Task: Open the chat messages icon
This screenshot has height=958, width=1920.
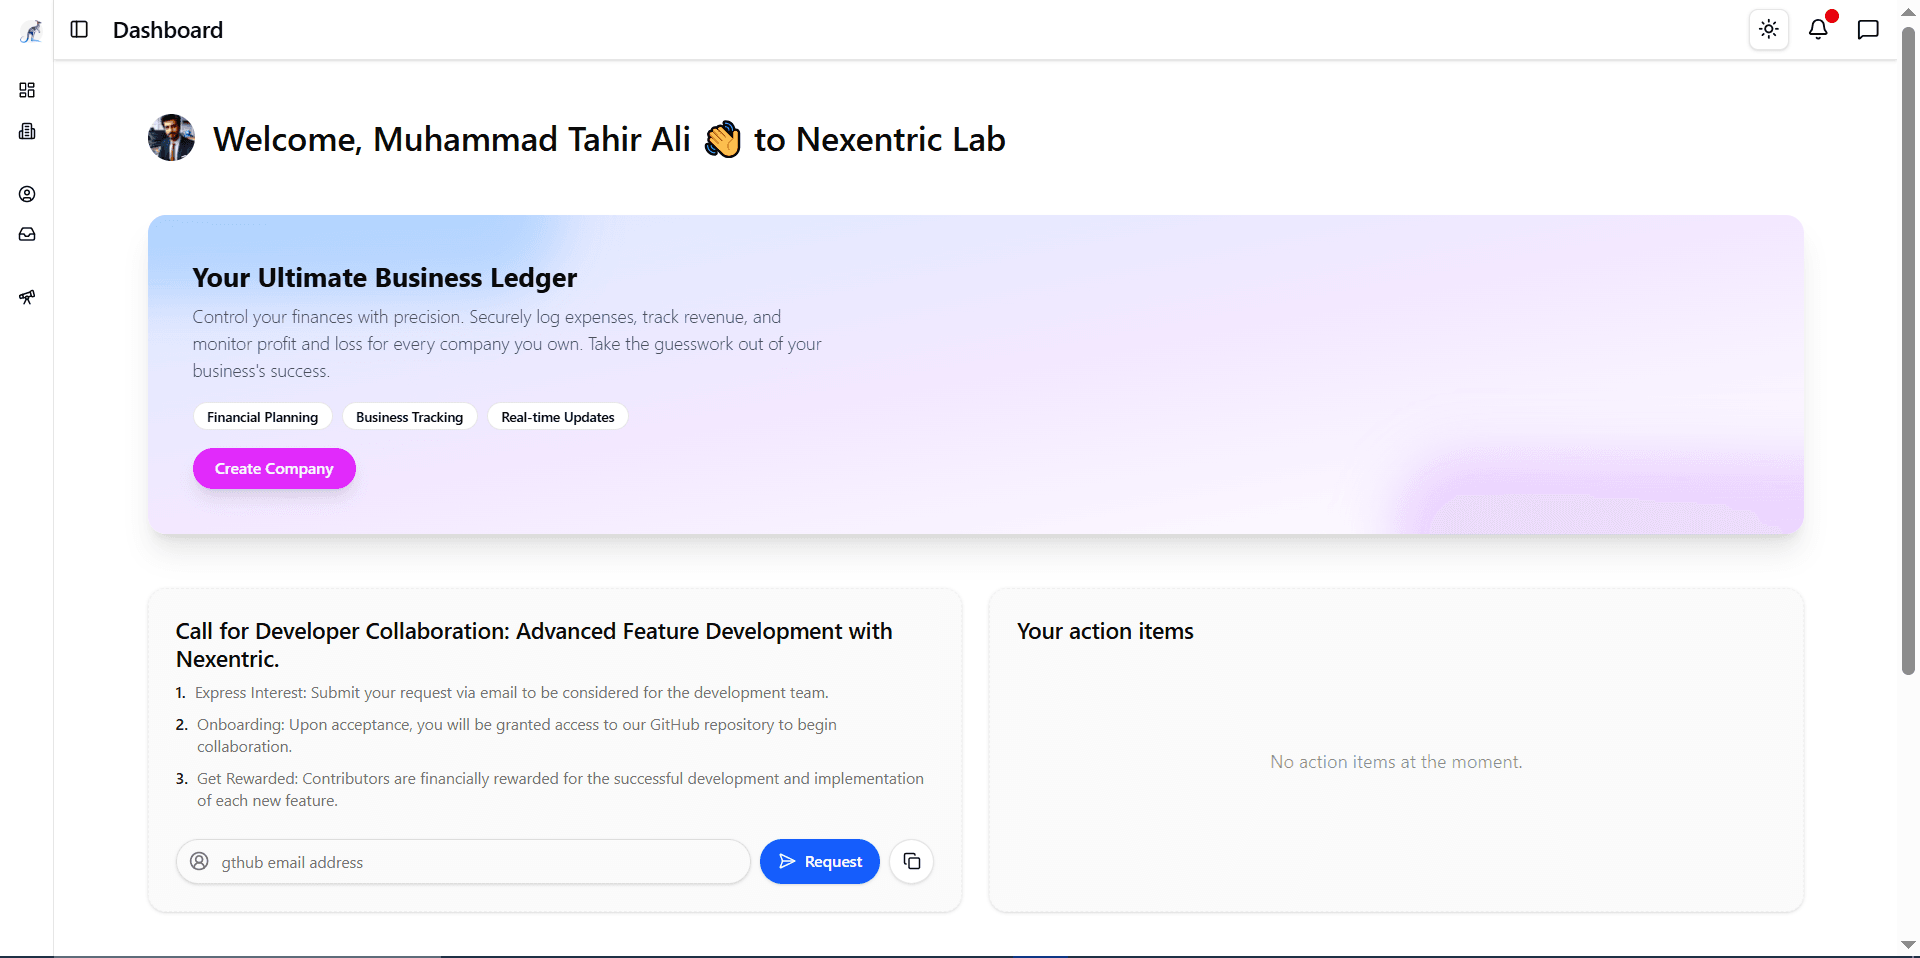Action: point(1867,30)
